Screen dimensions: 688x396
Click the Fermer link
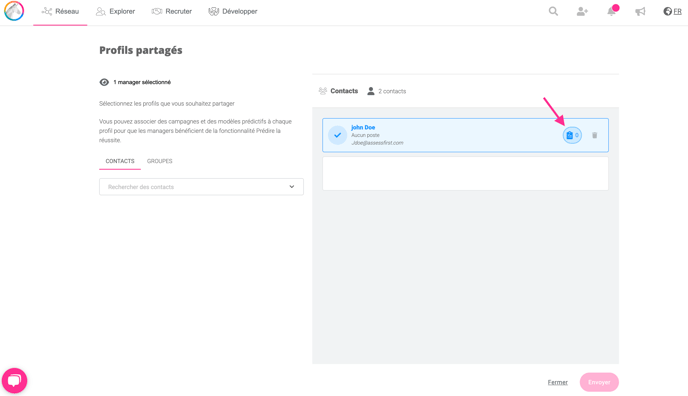click(558, 382)
